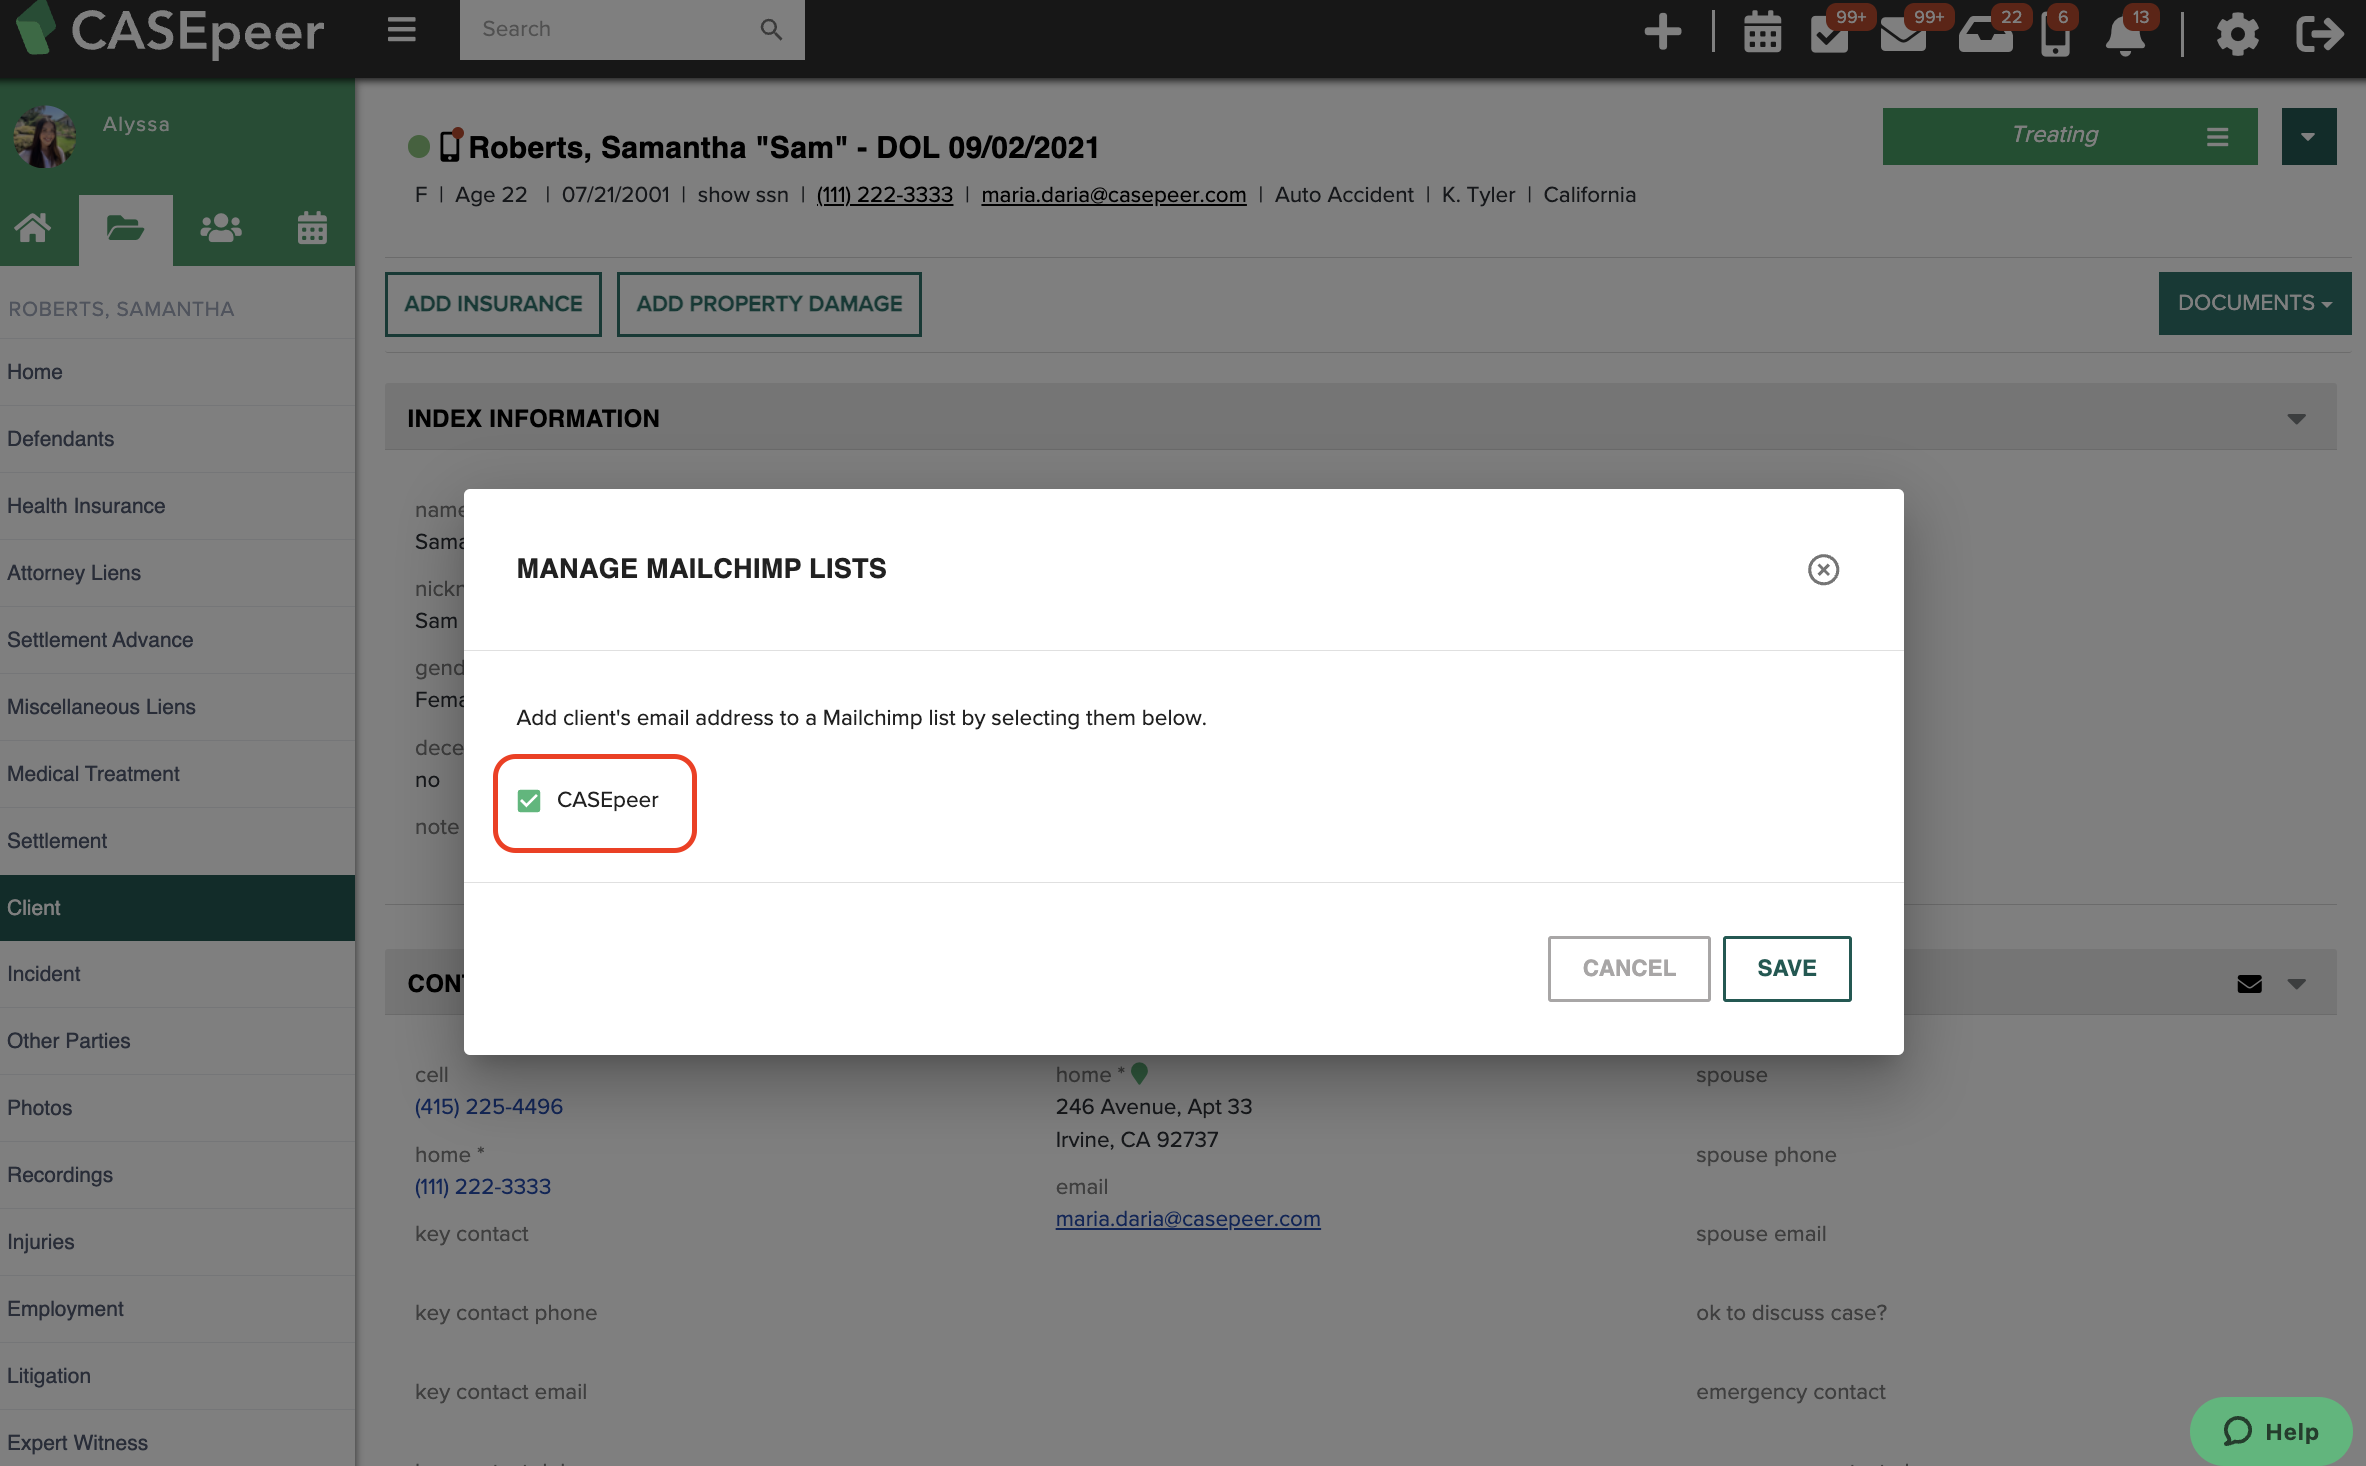Select the Client sidebar item
Screen dimensions: 2366x1466
[x=177, y=908]
